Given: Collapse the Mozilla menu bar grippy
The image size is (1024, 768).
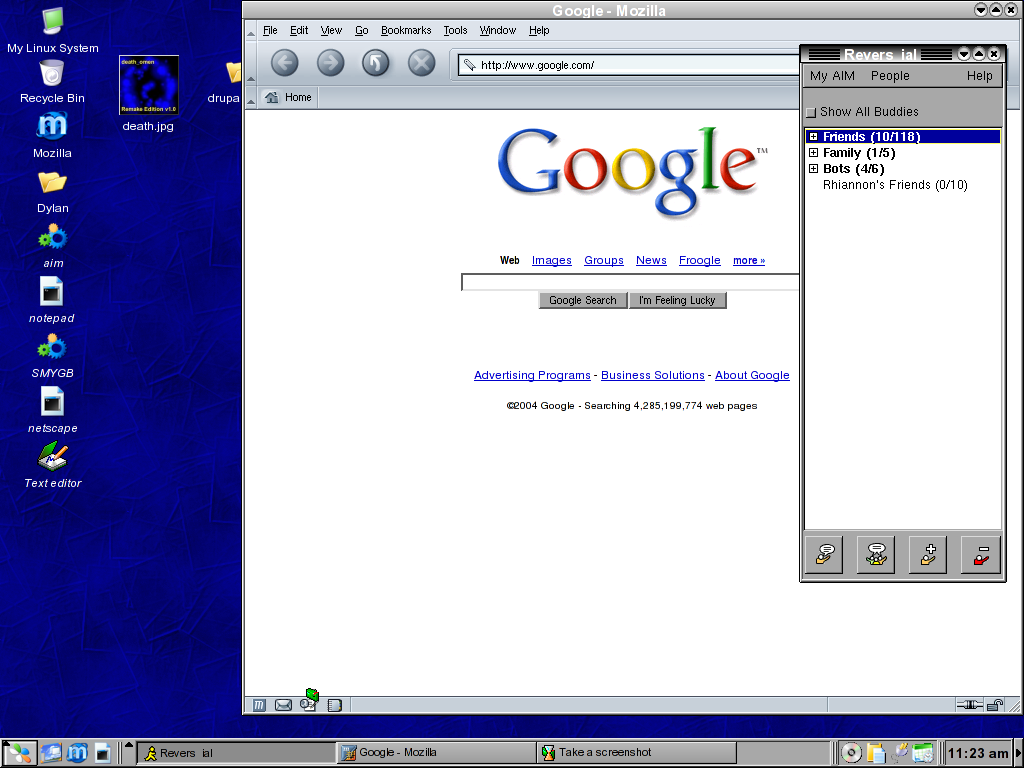Looking at the screenshot, I should click(x=251, y=31).
